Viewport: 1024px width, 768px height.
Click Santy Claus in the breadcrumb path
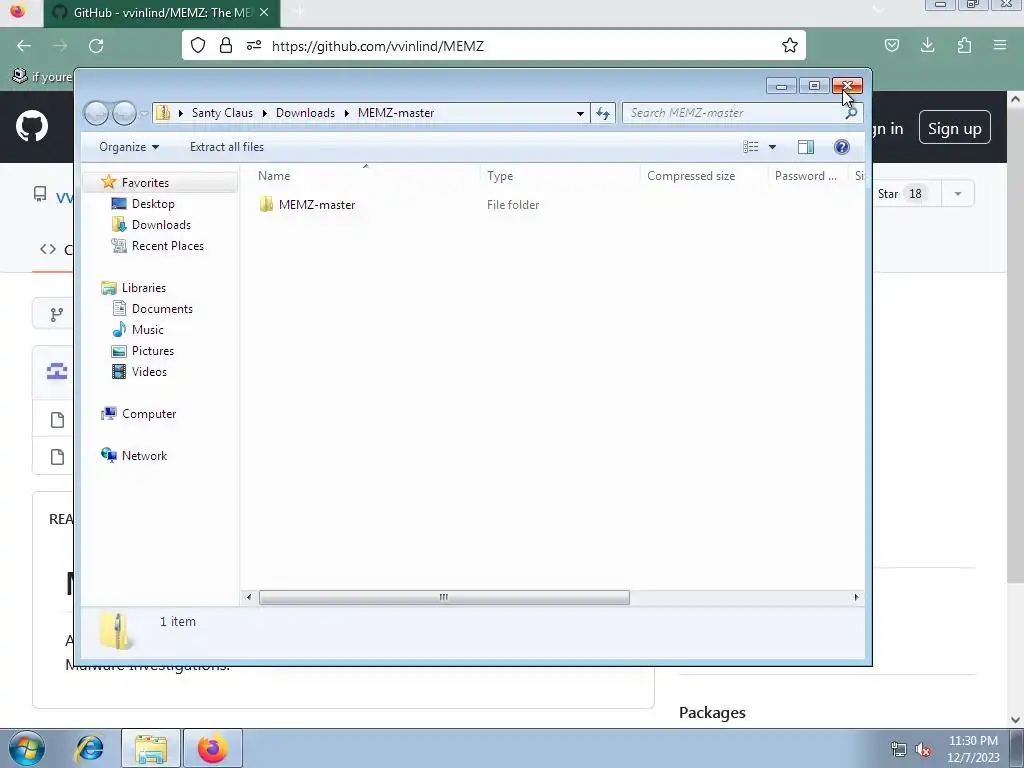click(x=222, y=113)
